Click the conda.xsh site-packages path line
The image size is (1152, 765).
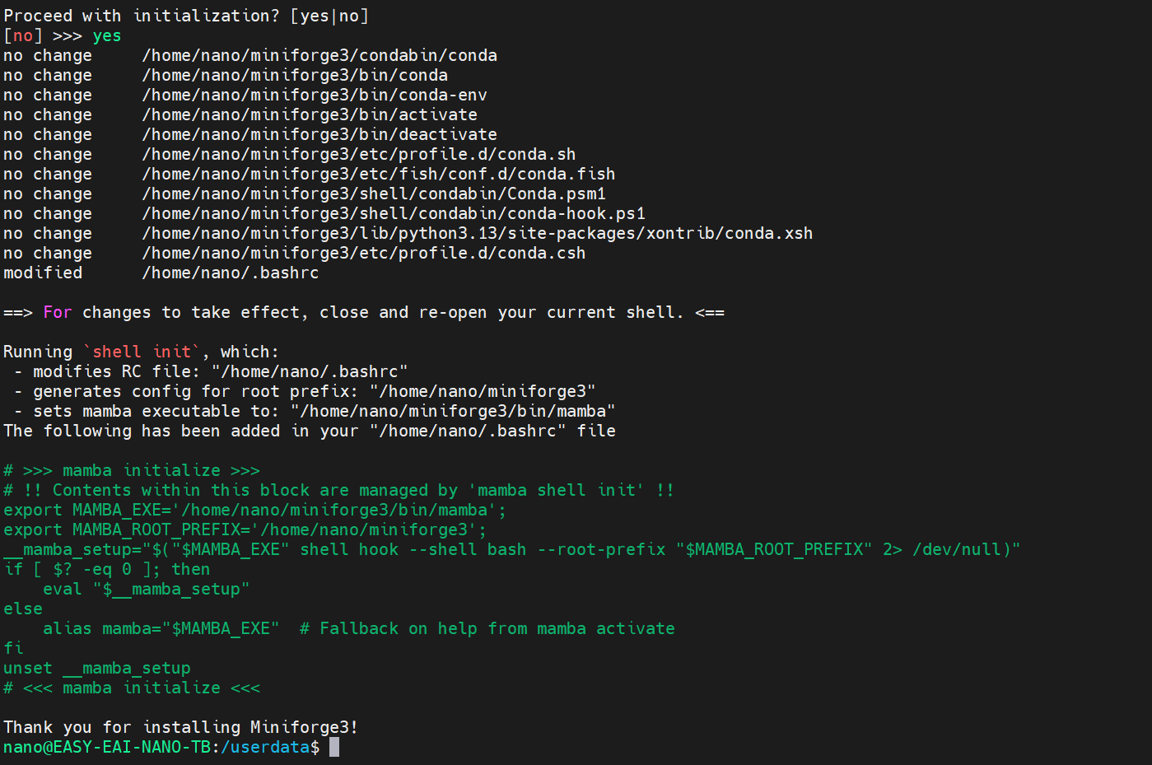coord(408,234)
